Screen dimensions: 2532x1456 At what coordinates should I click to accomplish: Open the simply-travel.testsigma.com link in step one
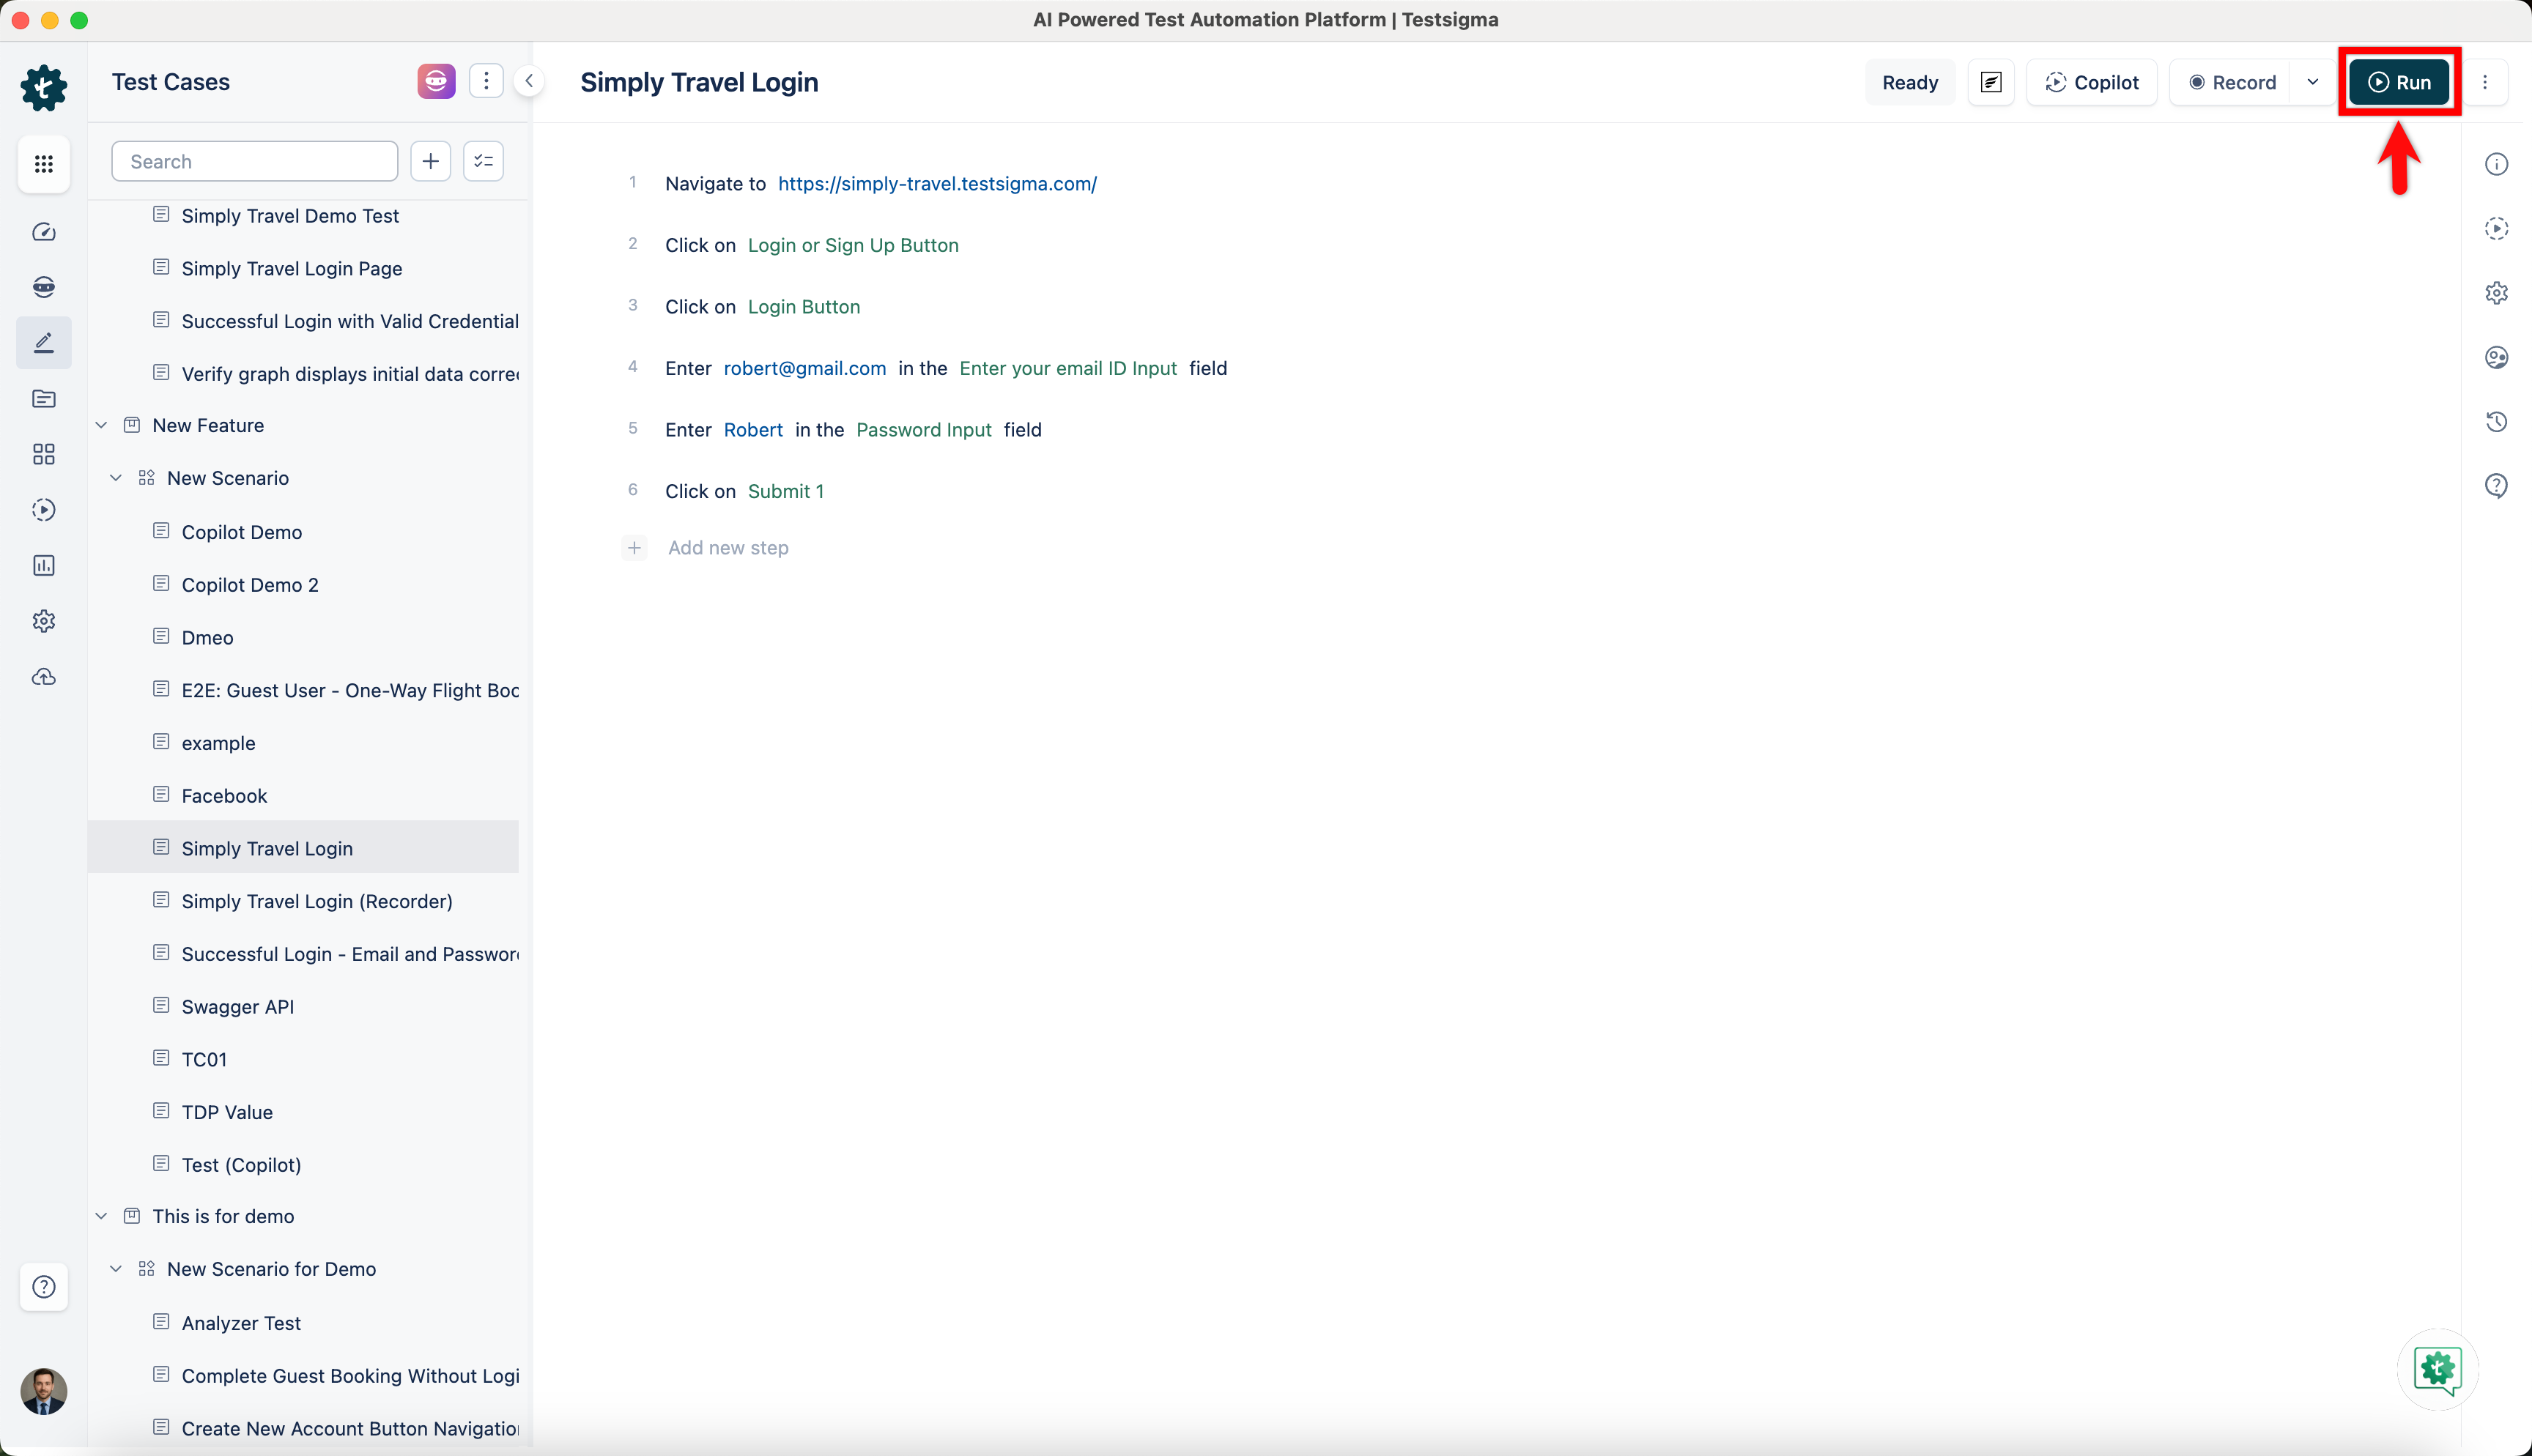click(x=937, y=183)
